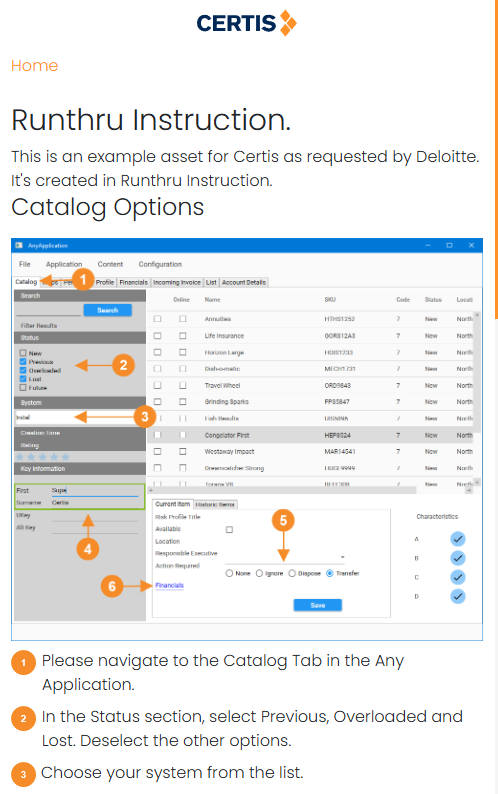Click the AnyApplication window icon in title bar
The height and width of the screenshot is (794, 498).
pyautogui.click(x=19, y=245)
